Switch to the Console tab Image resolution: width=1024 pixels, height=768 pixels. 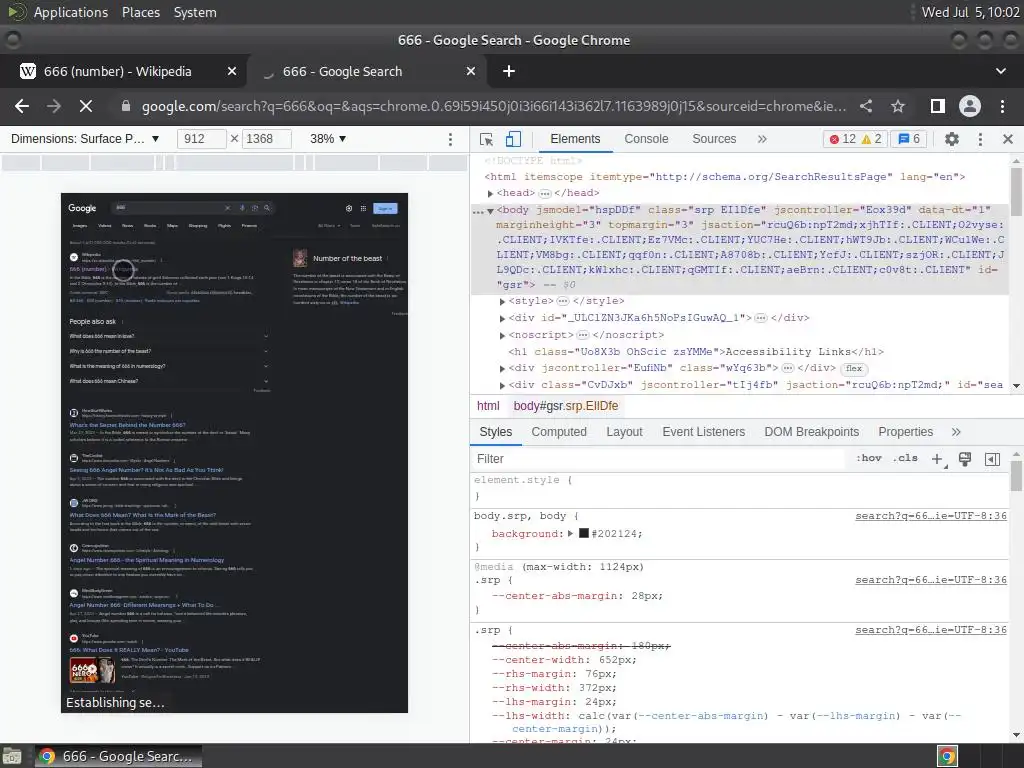[646, 139]
